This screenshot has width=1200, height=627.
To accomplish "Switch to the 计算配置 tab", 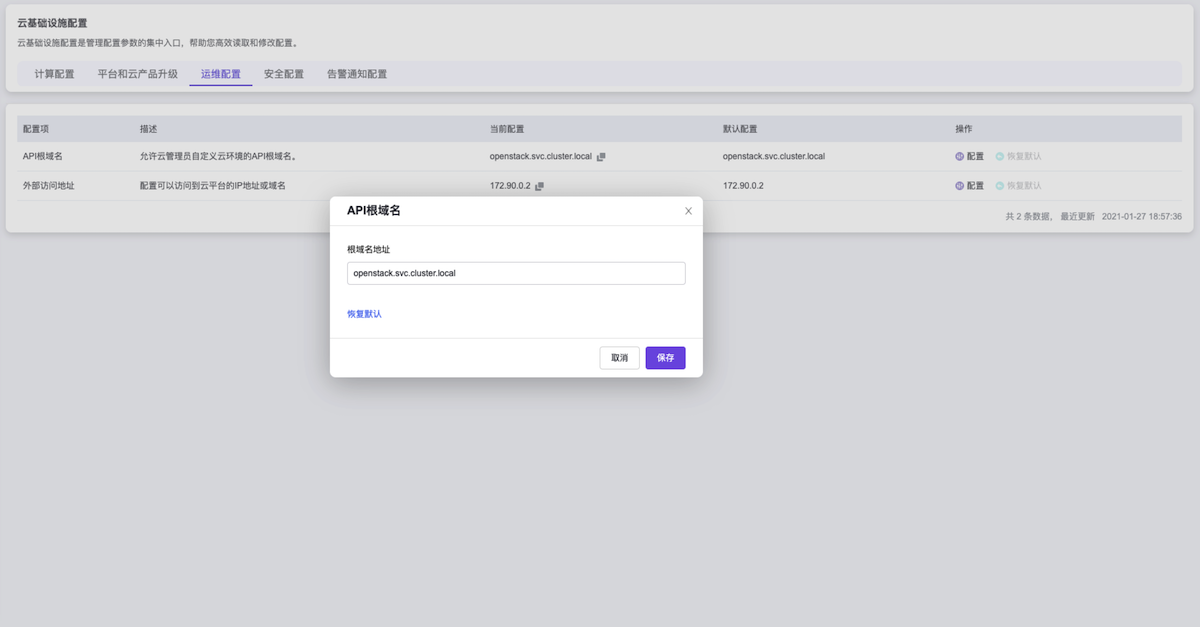I will point(54,74).
